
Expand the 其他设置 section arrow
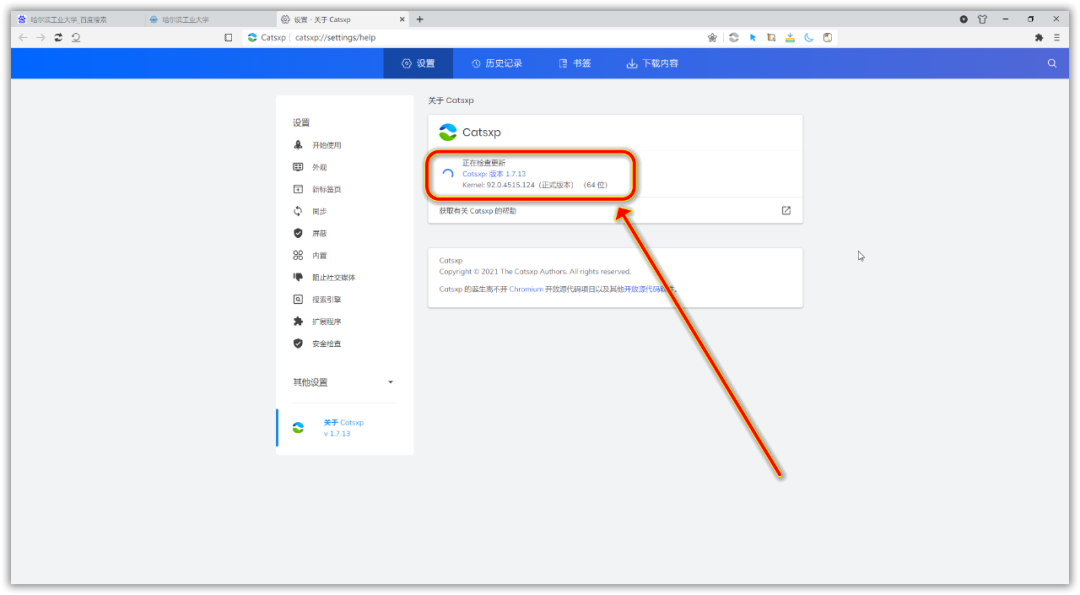391,382
